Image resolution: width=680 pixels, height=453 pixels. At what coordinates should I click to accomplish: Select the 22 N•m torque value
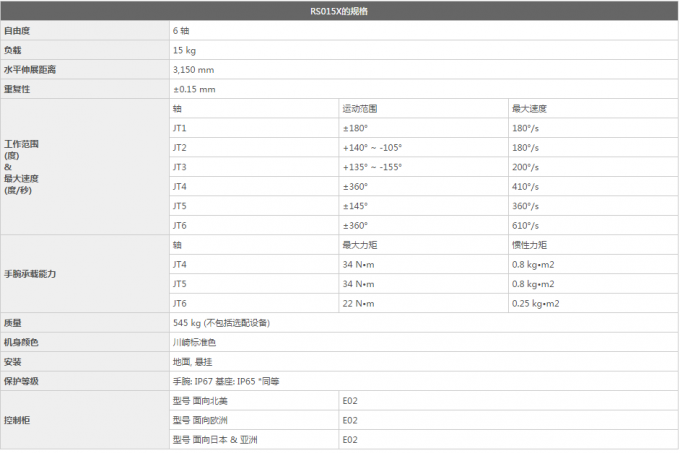coord(359,303)
